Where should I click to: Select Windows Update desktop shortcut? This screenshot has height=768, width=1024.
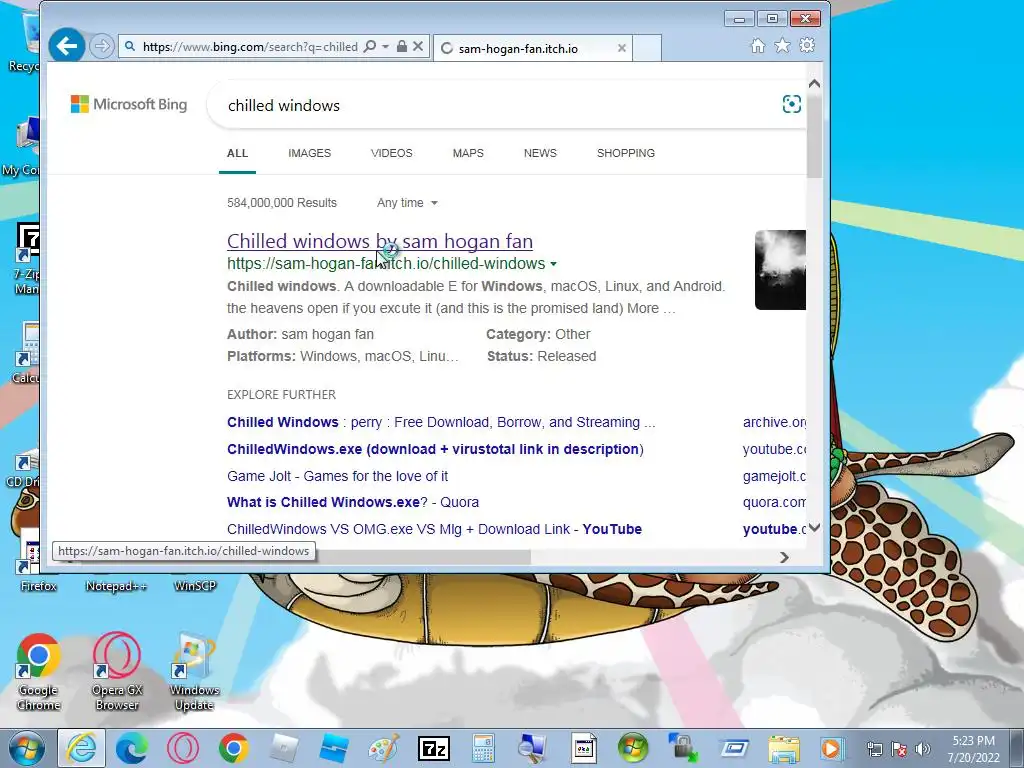[195, 673]
